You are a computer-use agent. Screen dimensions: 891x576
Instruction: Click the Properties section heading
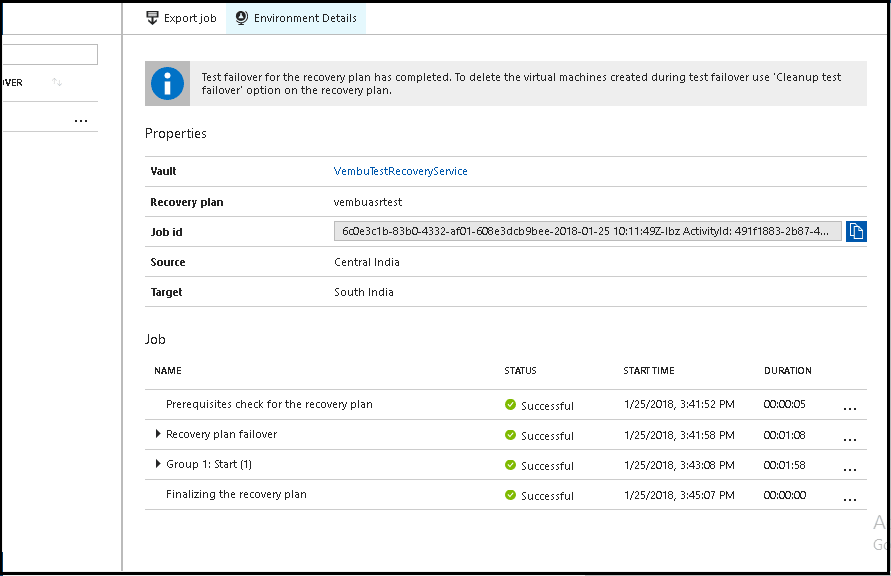tap(176, 133)
